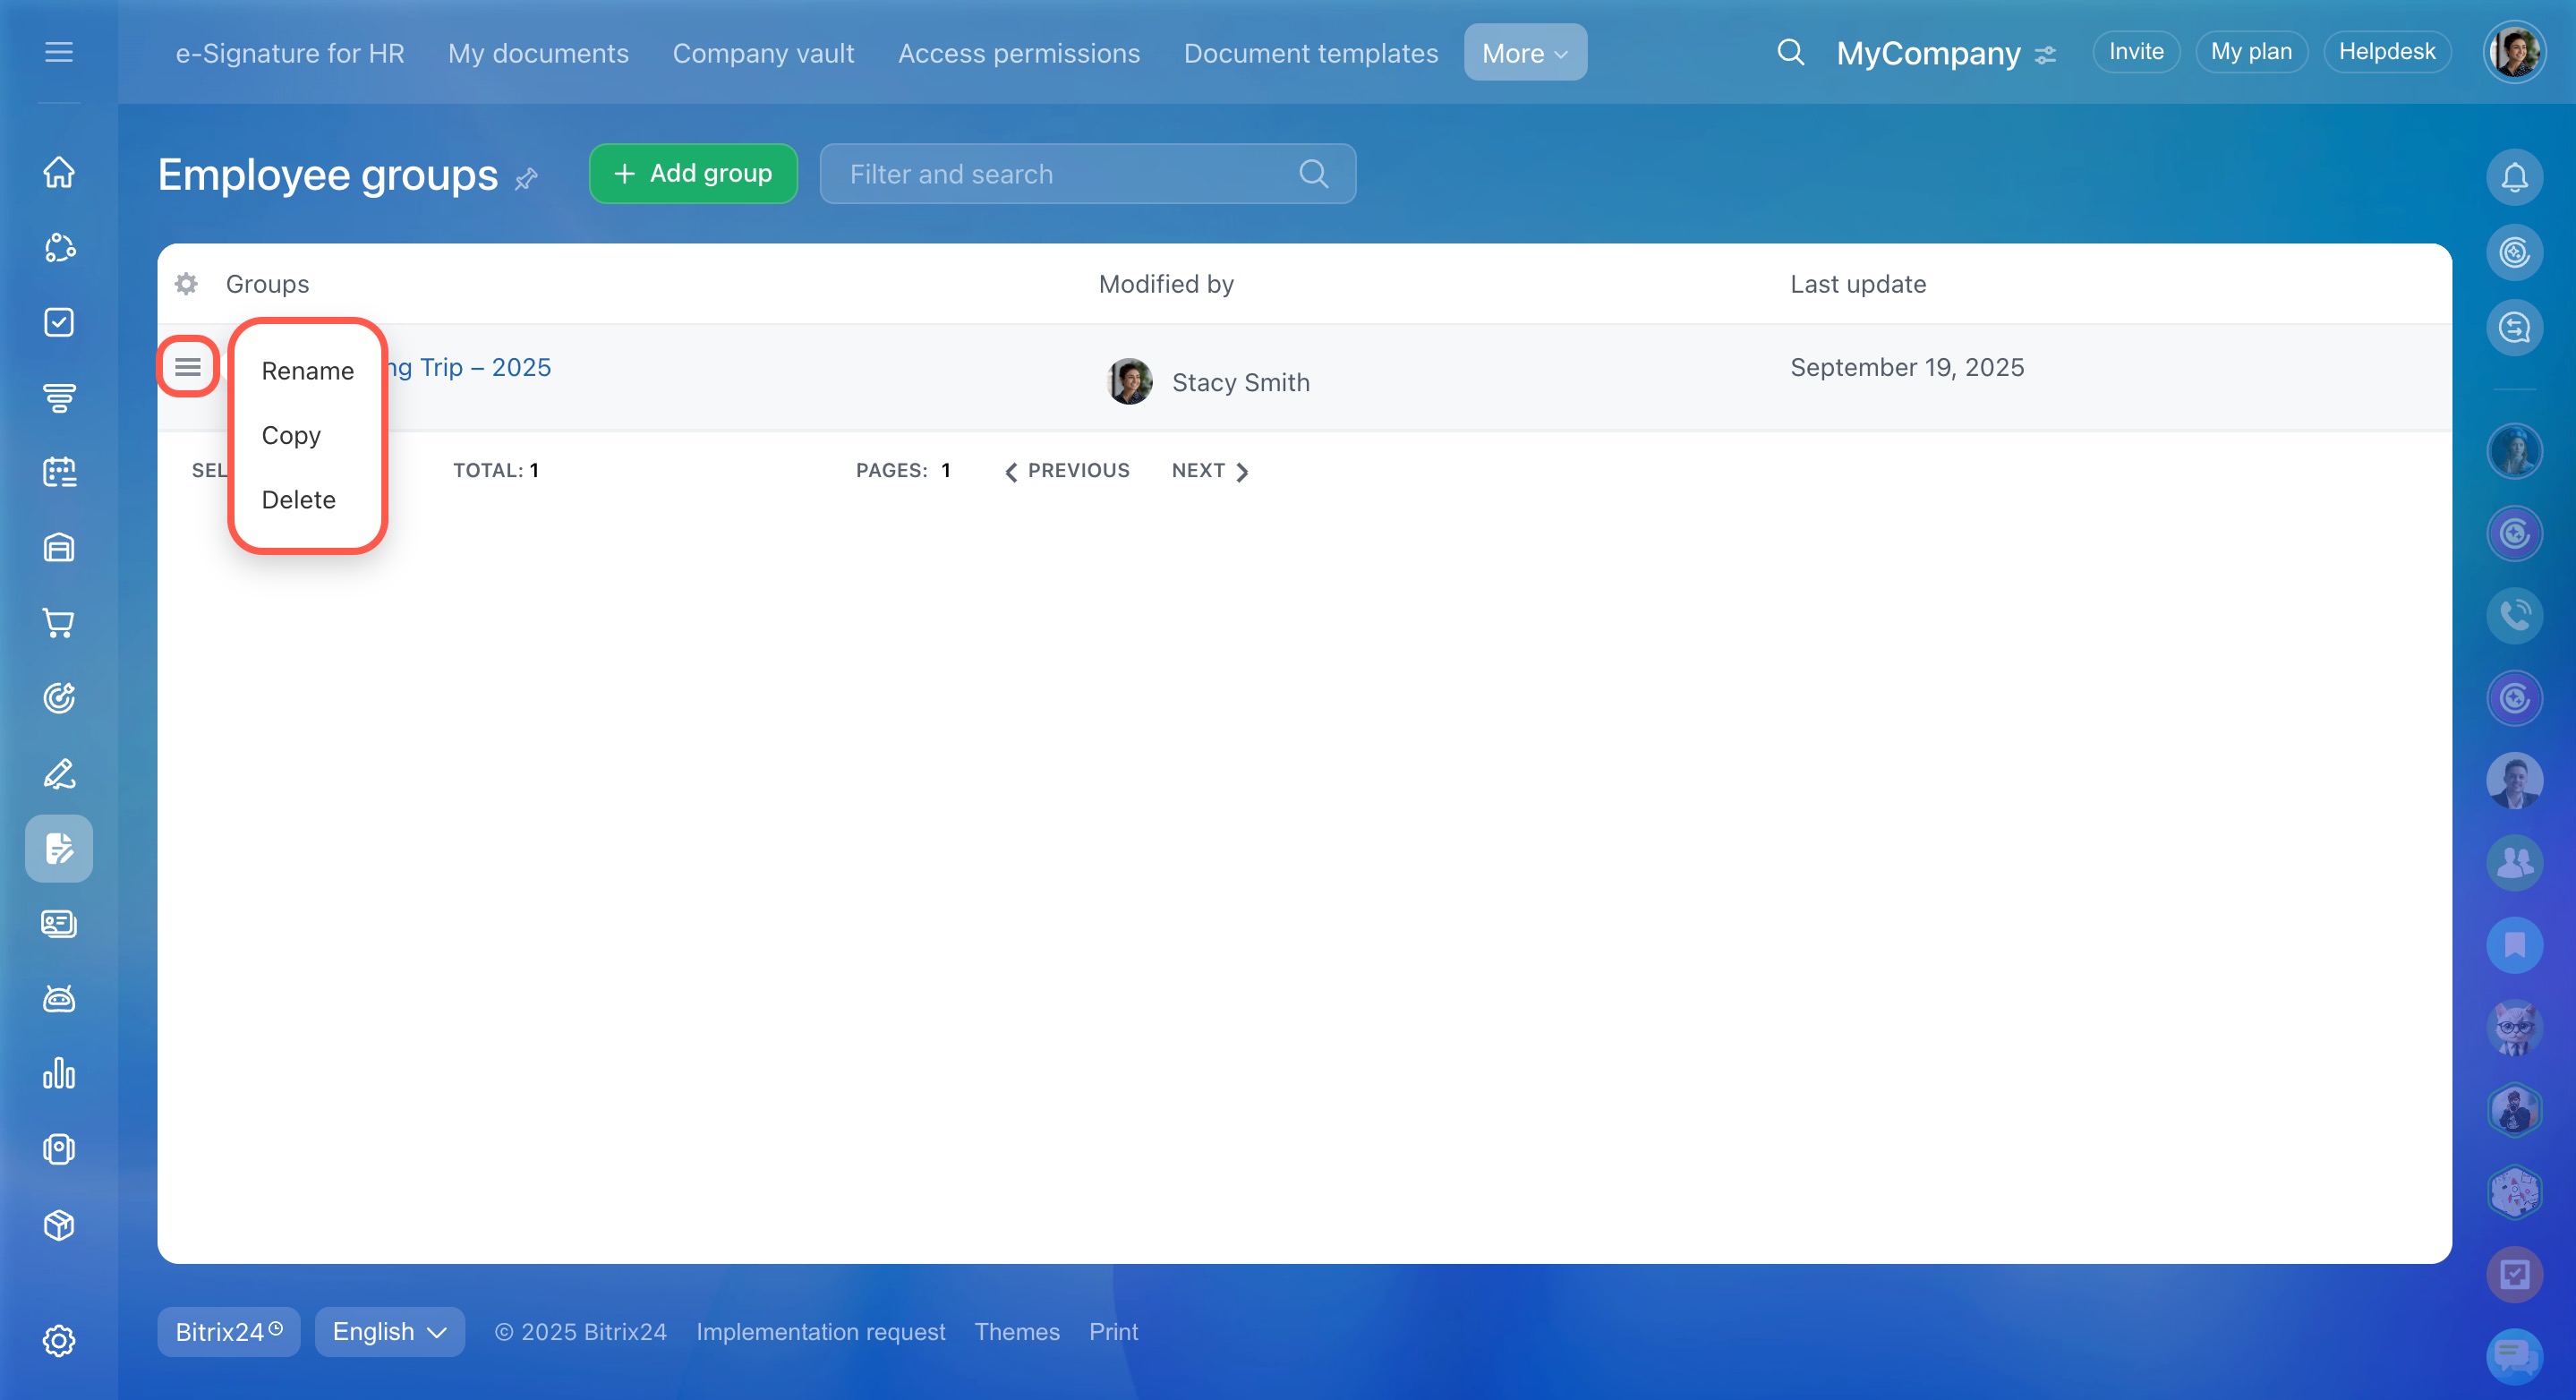Viewport: 2576px width, 1400px height.
Task: Open the Themes link in footer
Action: (x=1017, y=1332)
